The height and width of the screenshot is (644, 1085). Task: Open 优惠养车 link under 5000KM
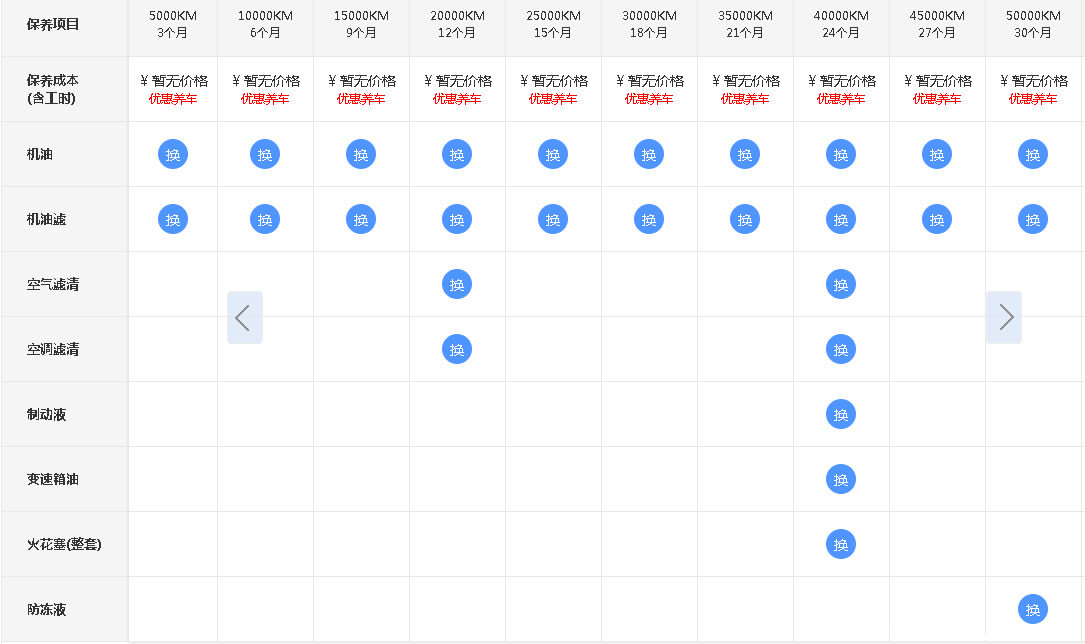173,99
